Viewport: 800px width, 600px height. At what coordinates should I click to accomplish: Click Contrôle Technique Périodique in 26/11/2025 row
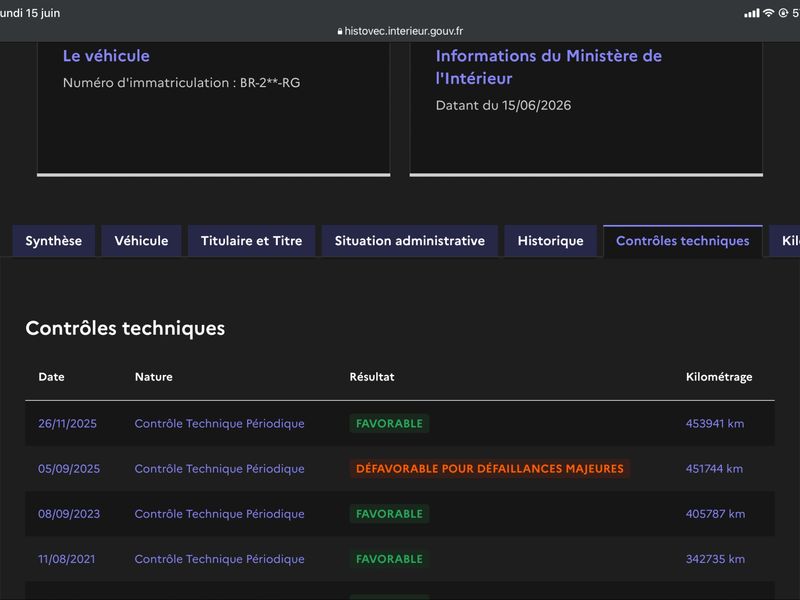click(219, 423)
